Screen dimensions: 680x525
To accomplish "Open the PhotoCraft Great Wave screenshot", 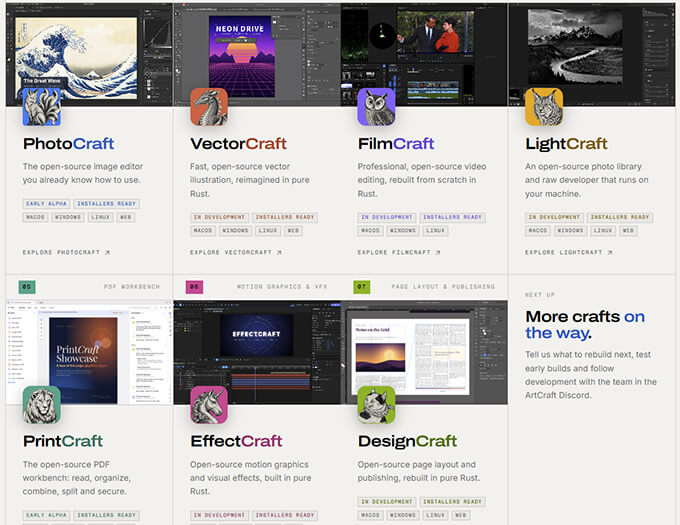I will [89, 55].
